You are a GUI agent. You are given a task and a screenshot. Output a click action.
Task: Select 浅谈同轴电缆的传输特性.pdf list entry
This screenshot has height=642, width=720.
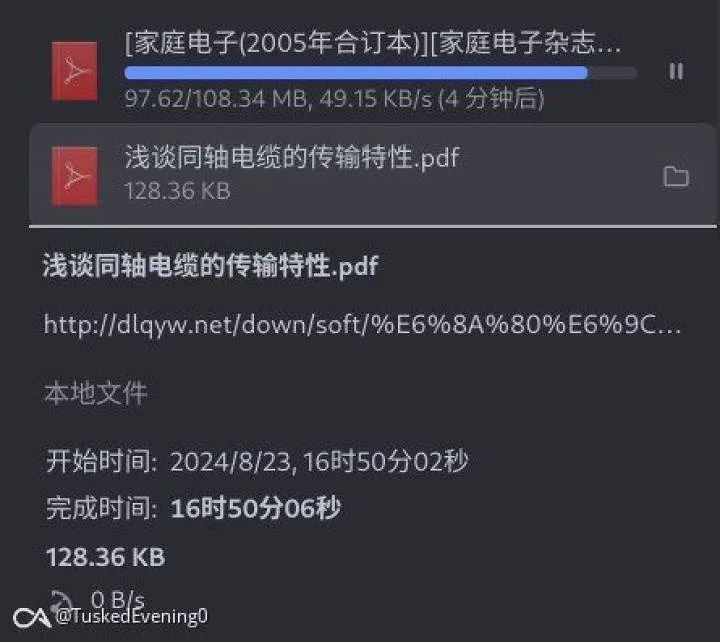coord(372,175)
